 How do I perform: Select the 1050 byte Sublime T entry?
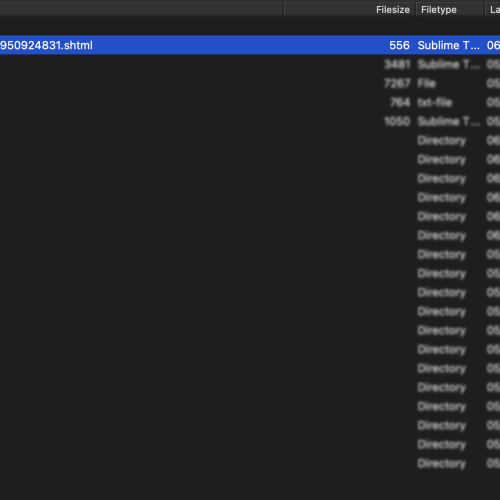[250, 121]
